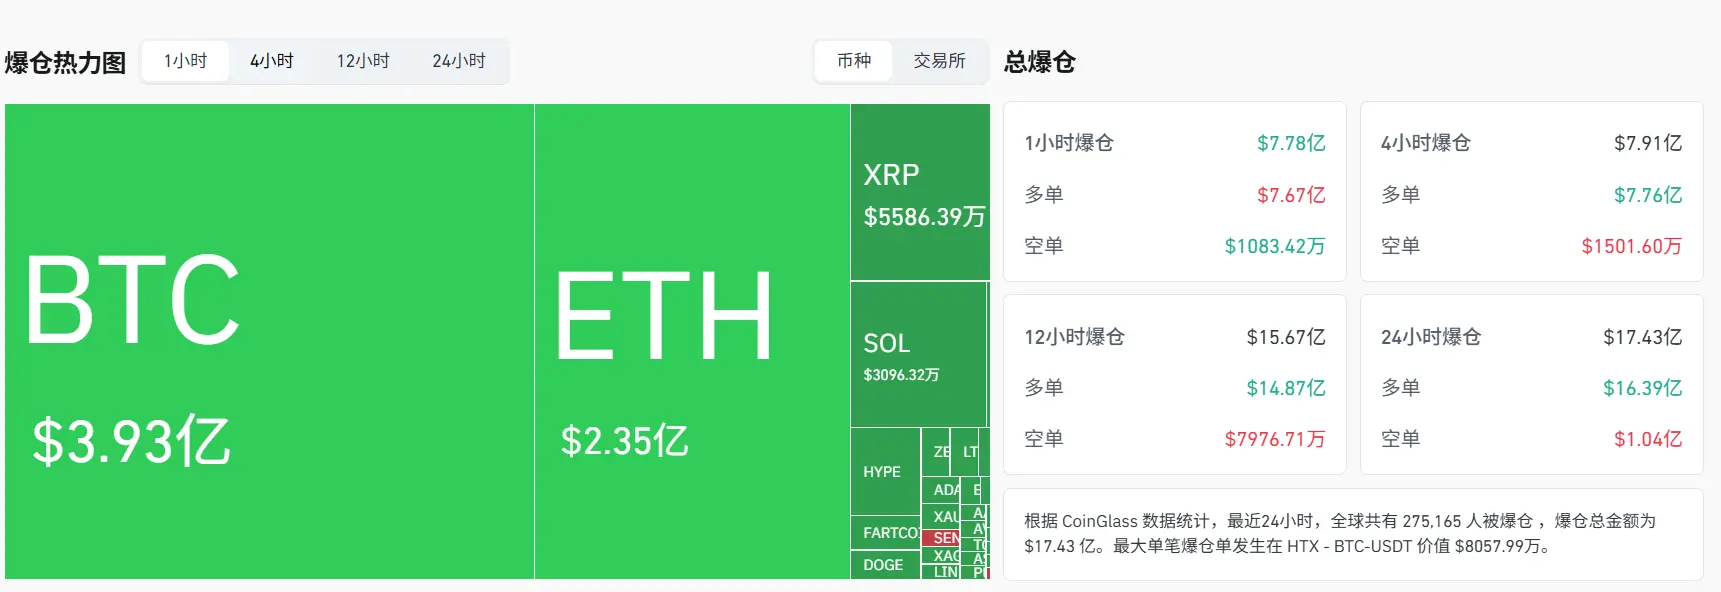Switch heatmap to 交易所 view
The height and width of the screenshot is (592, 1721).
(x=939, y=61)
